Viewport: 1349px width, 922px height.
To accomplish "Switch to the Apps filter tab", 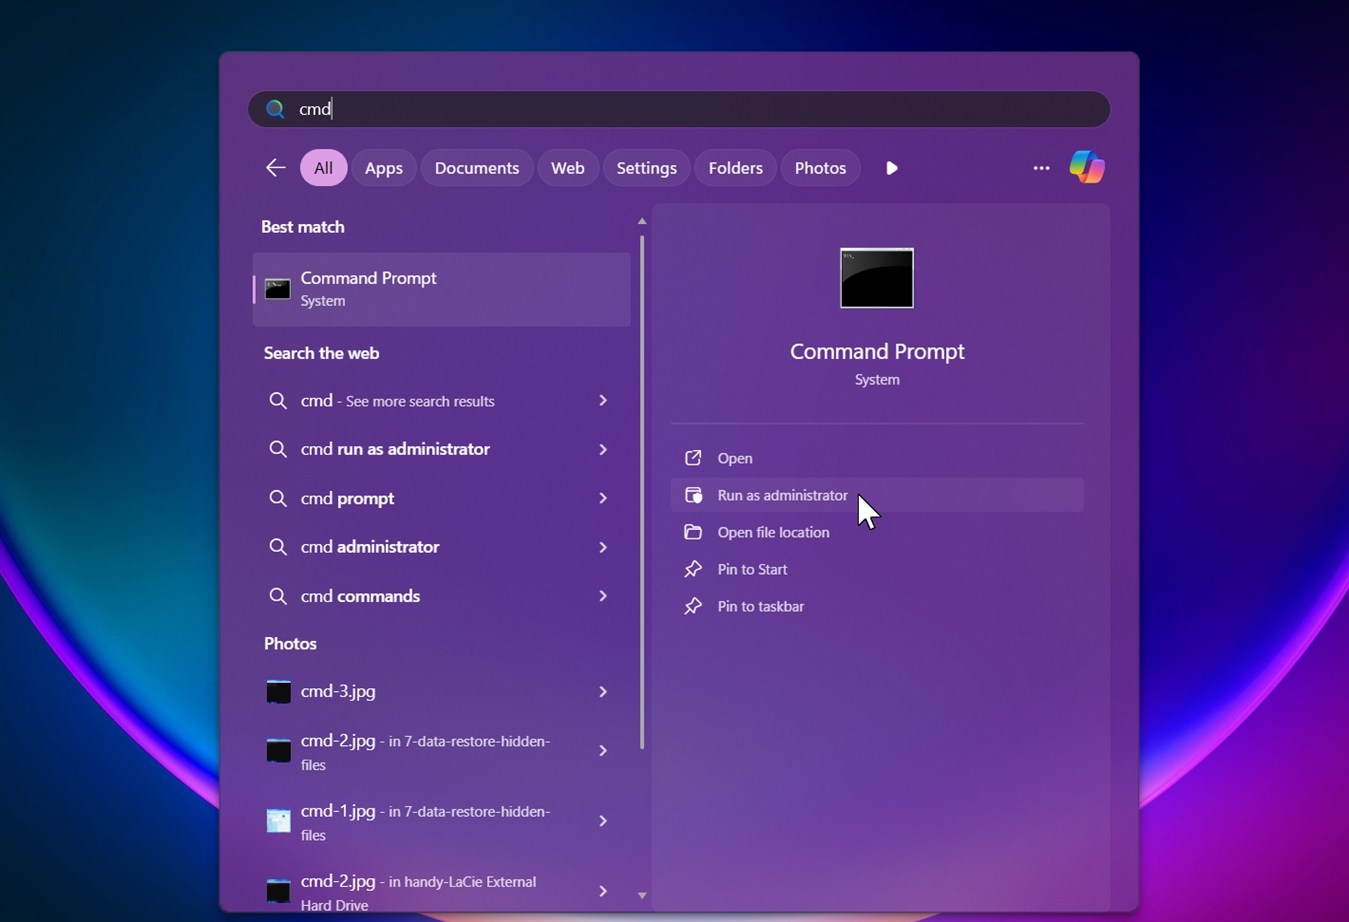I will [383, 168].
